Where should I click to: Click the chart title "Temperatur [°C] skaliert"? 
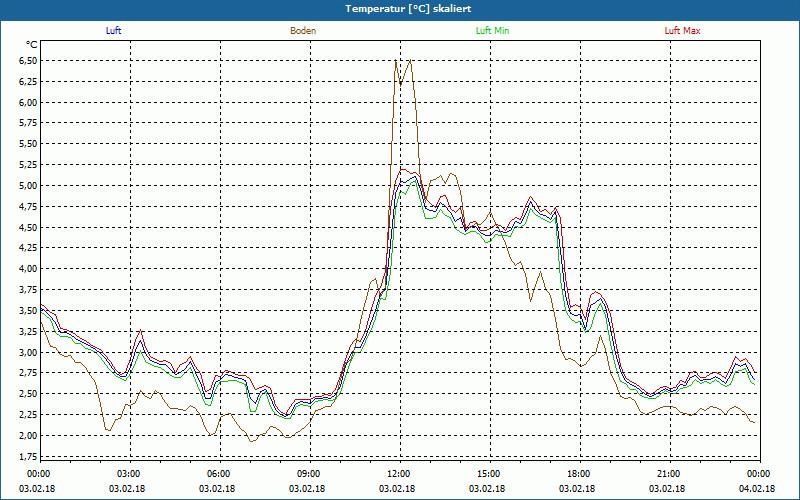[400, 8]
